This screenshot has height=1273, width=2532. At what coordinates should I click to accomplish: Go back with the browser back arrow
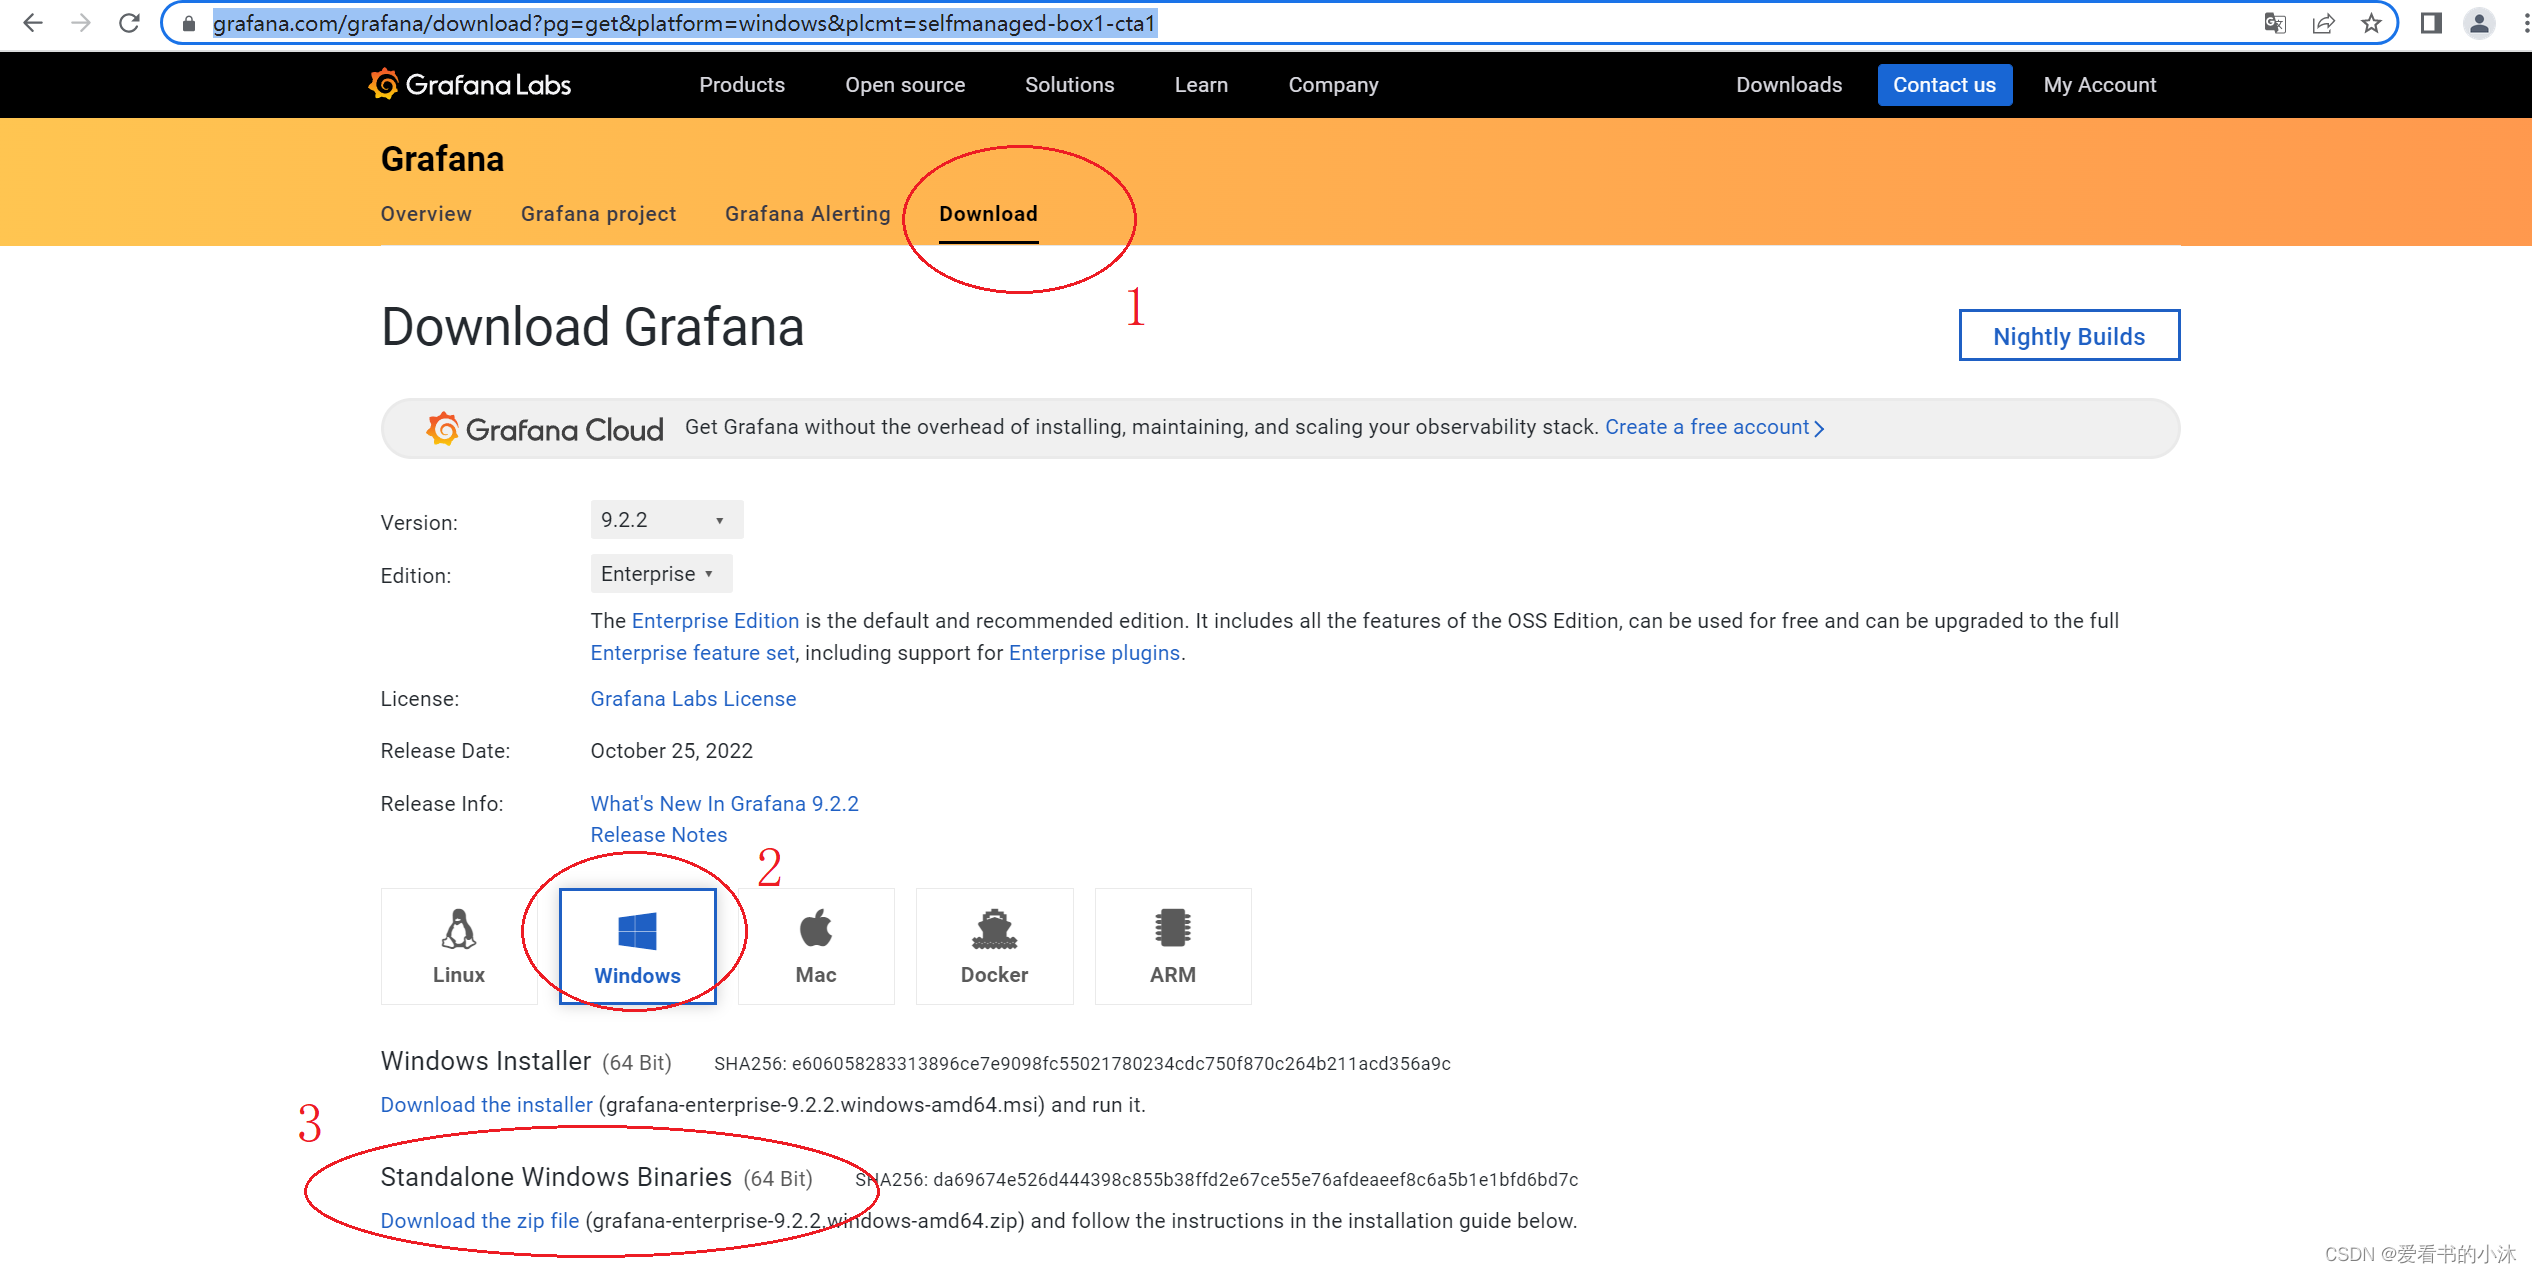(33, 23)
